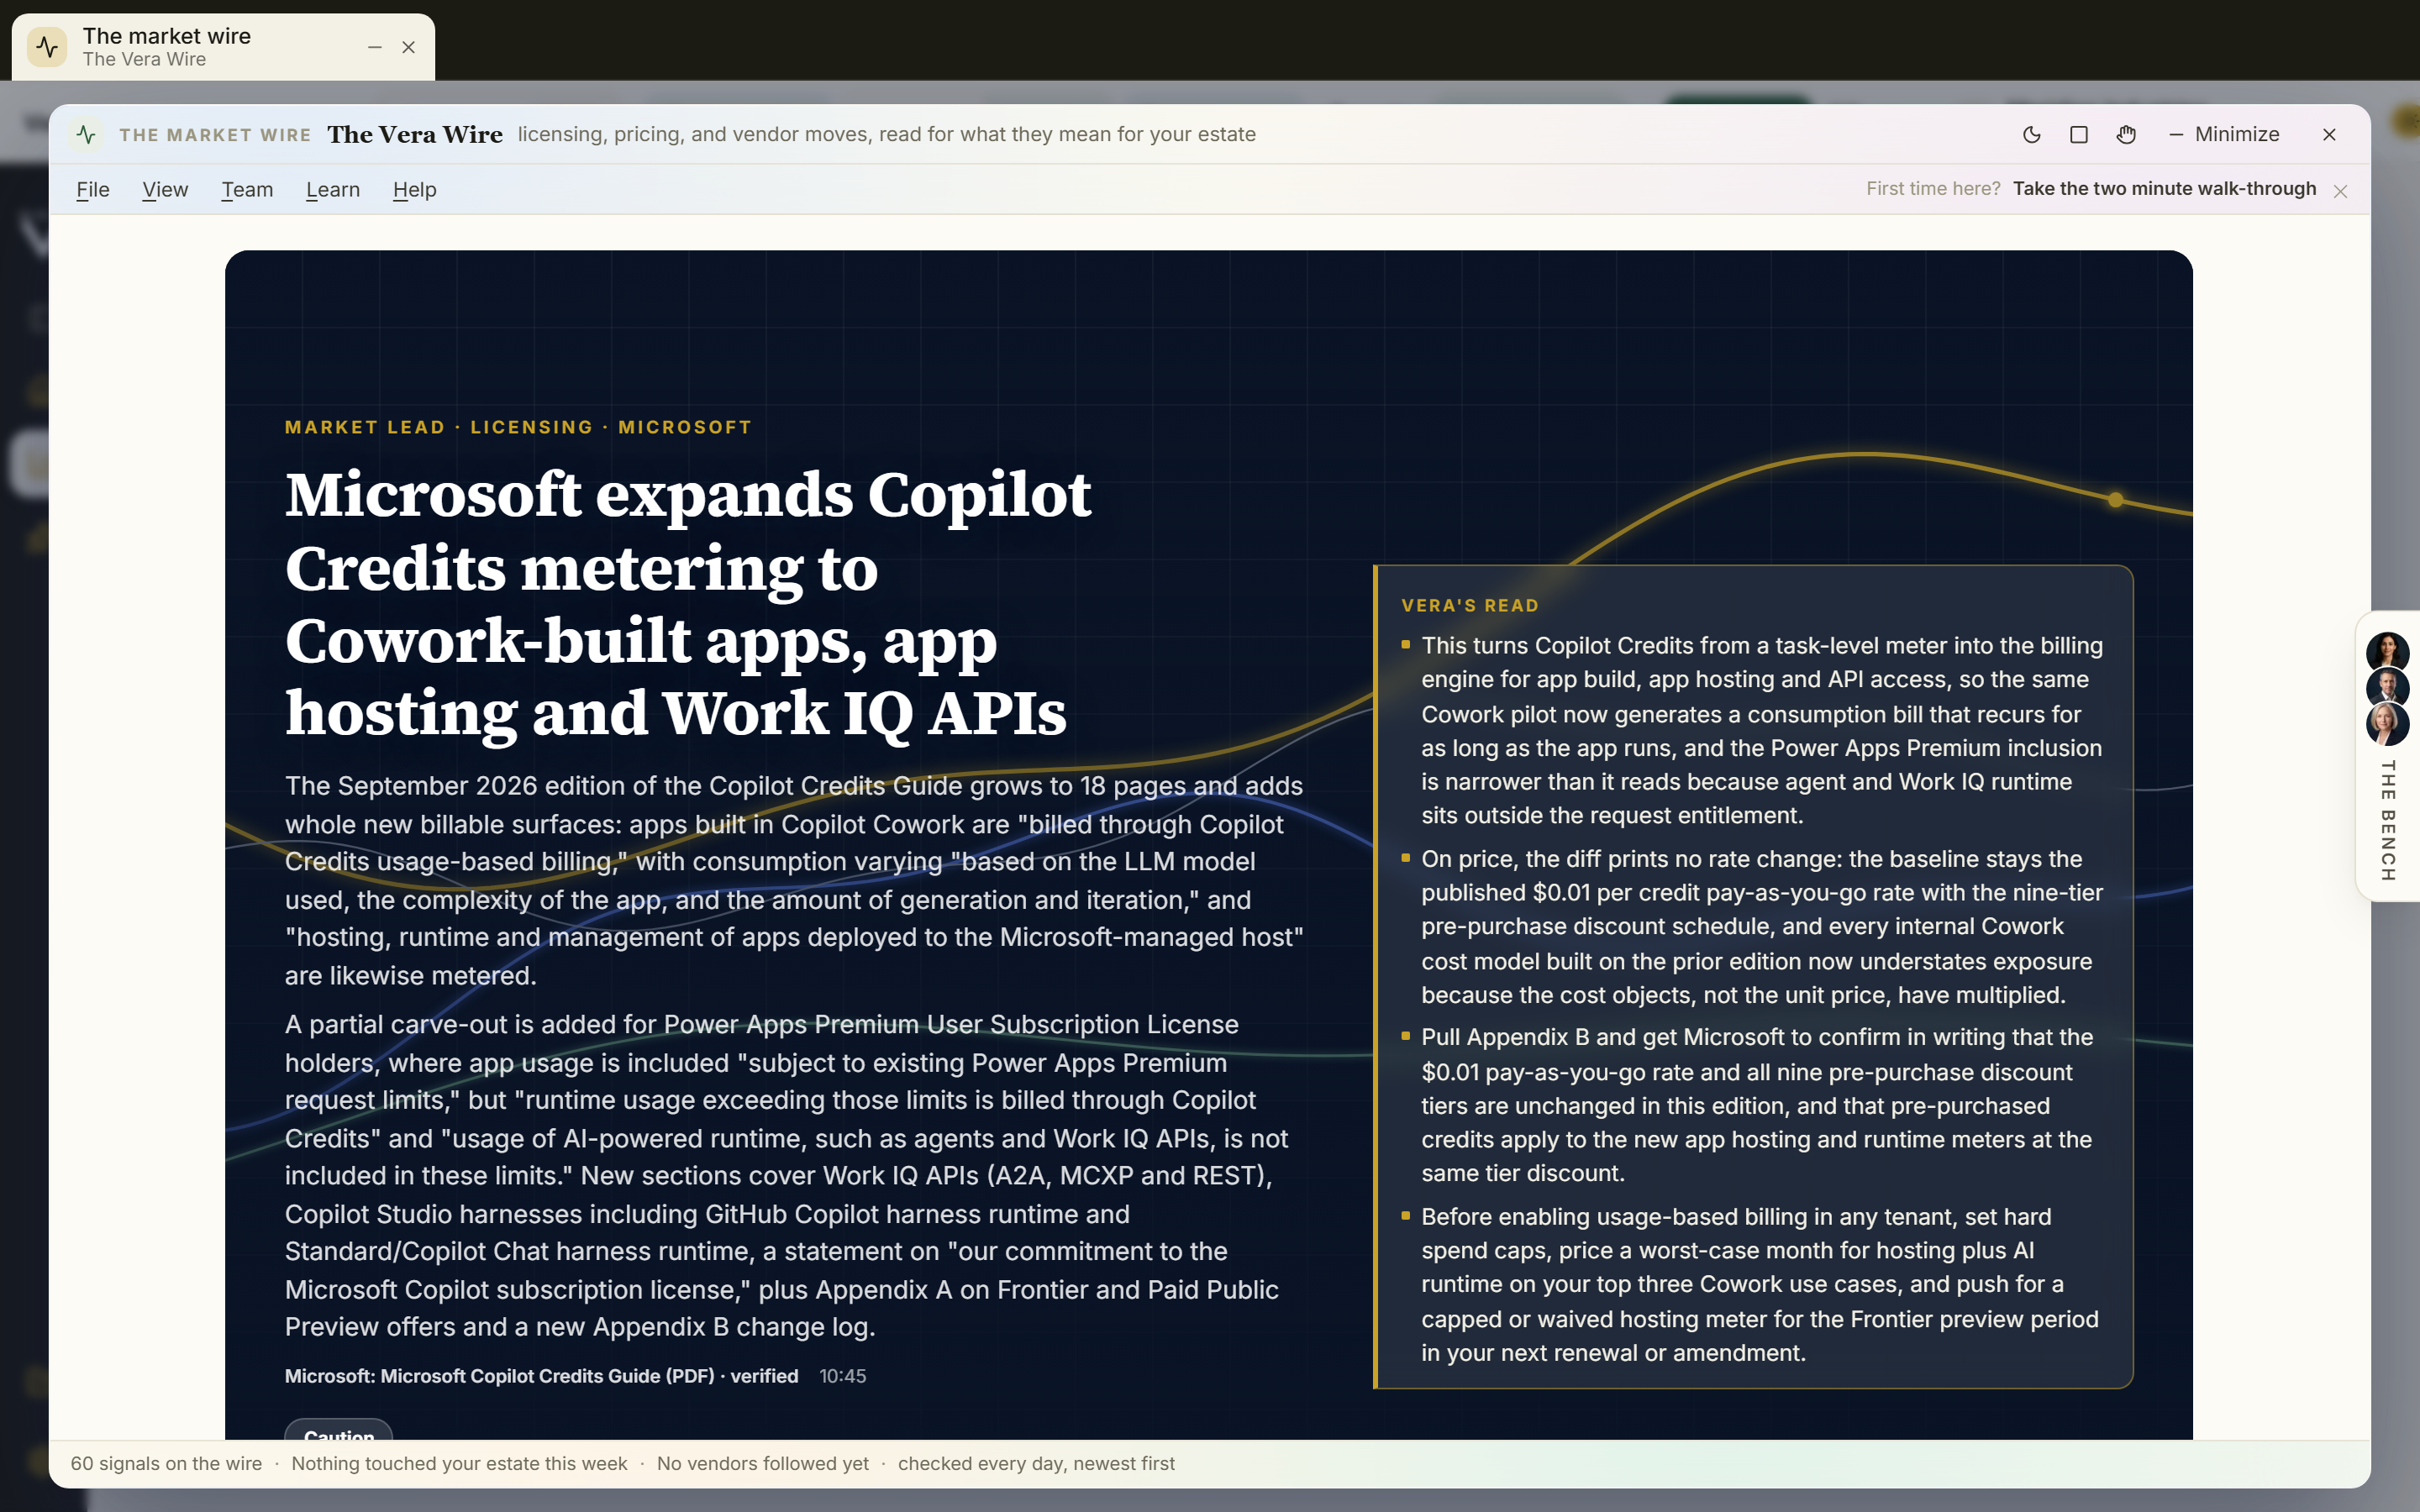The height and width of the screenshot is (1512, 2420).
Task: Open the Team menu
Action: pos(247,189)
